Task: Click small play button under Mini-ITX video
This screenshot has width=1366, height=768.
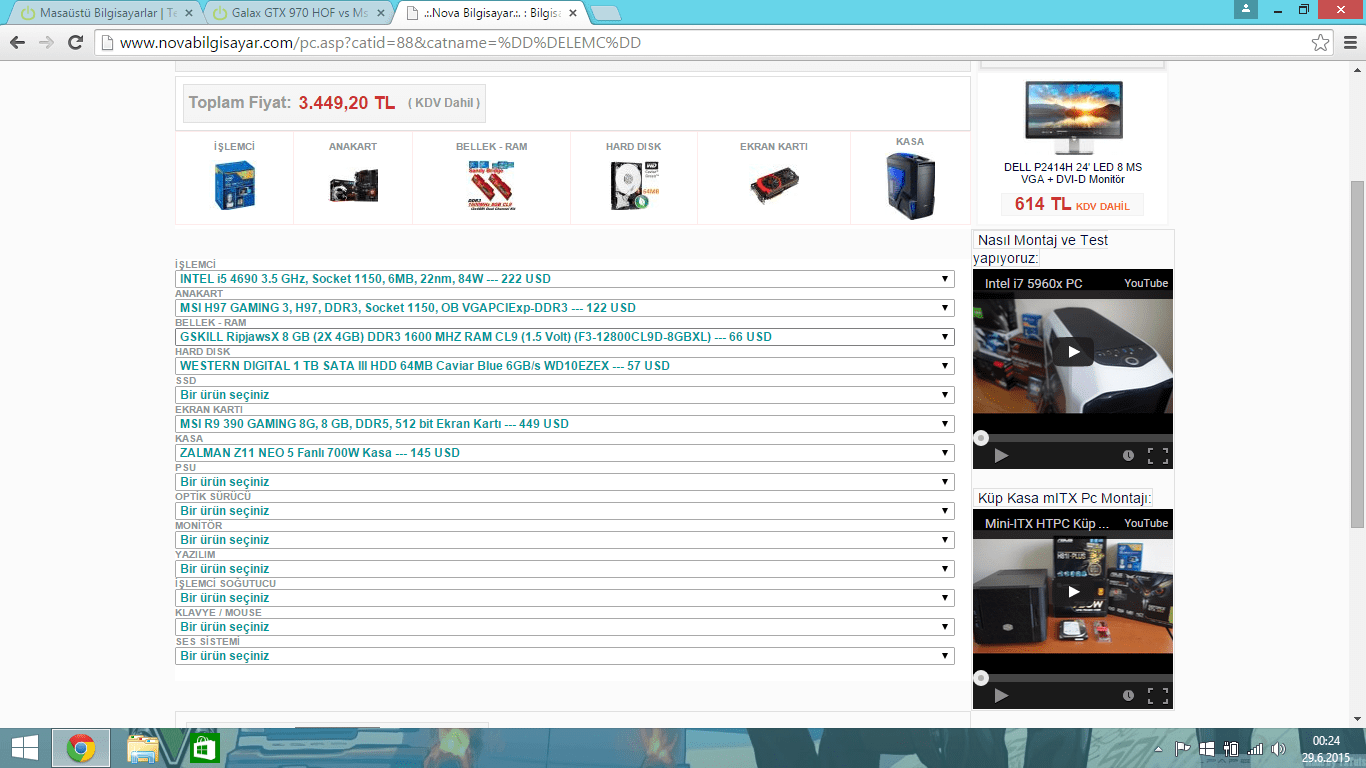Action: [x=1001, y=695]
